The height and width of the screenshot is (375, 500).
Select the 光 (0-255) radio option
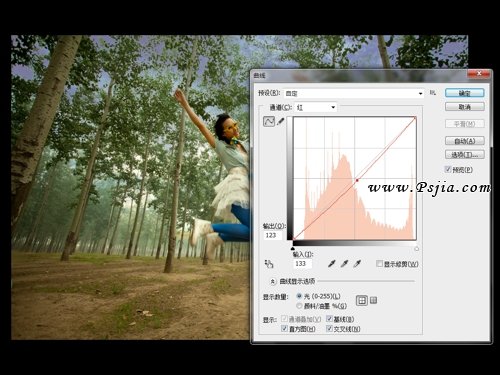[299, 296]
